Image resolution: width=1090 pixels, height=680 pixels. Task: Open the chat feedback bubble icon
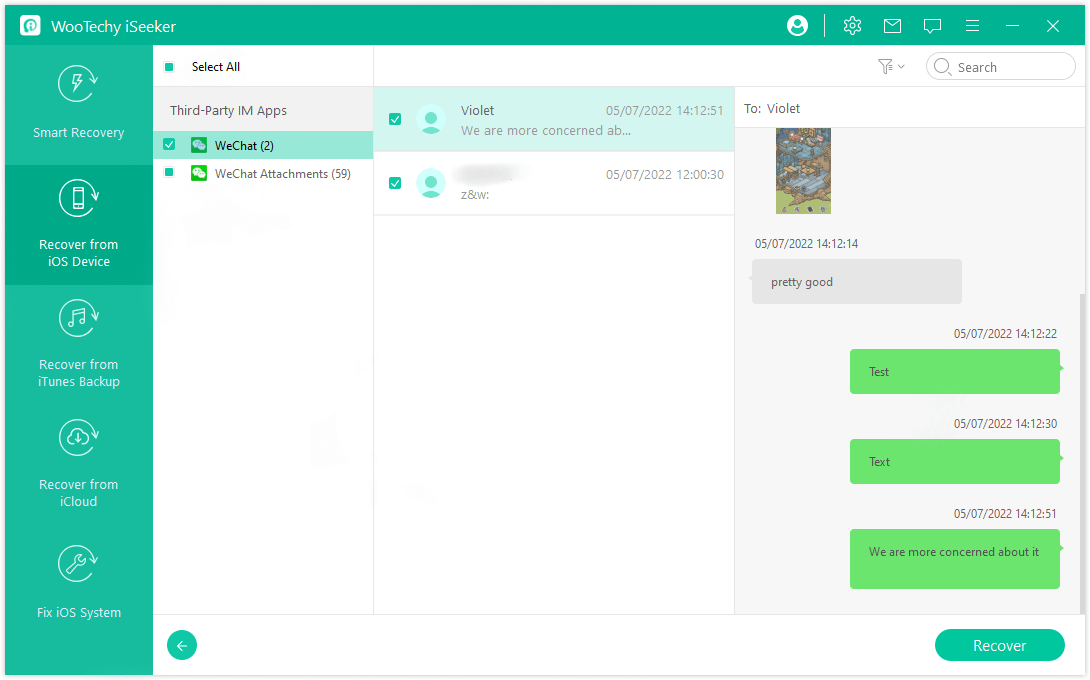pyautogui.click(x=932, y=25)
